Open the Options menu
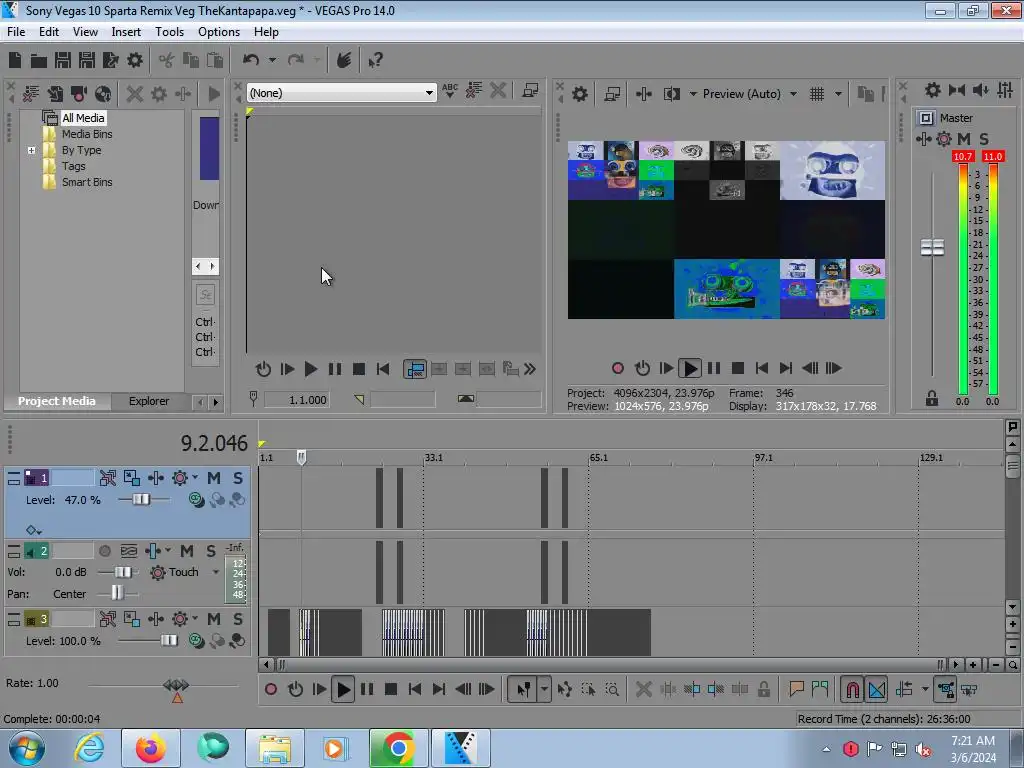The height and width of the screenshot is (768, 1024). point(219,32)
